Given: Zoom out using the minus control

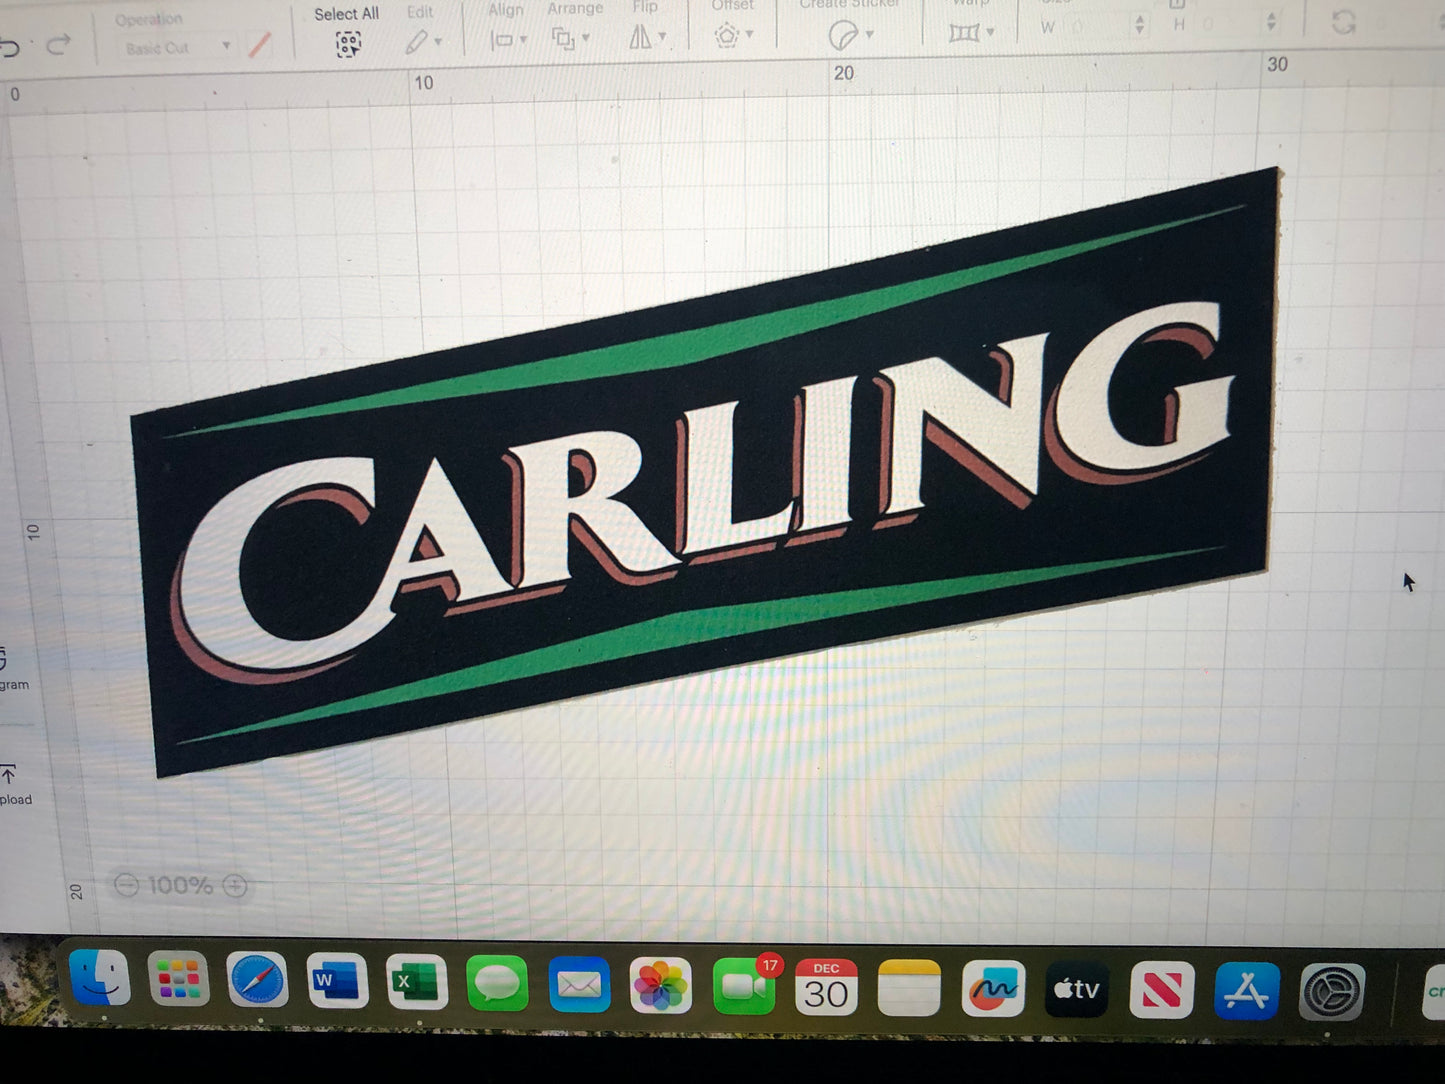Looking at the screenshot, I should coord(127,884).
